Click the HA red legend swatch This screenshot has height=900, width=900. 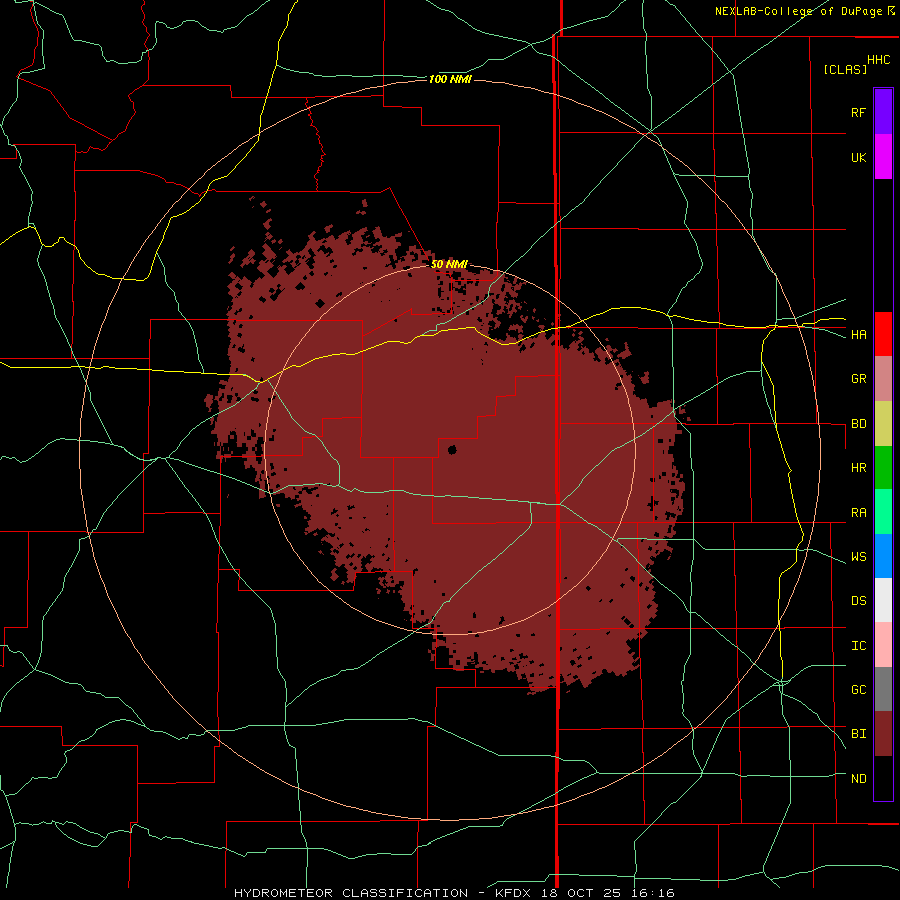(883, 334)
